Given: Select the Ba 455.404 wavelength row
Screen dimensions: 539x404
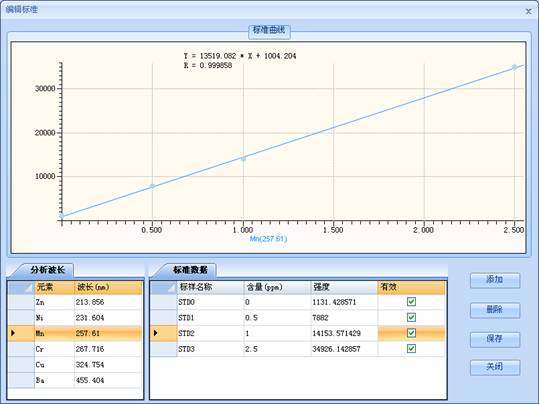Looking at the screenshot, I should [75, 380].
